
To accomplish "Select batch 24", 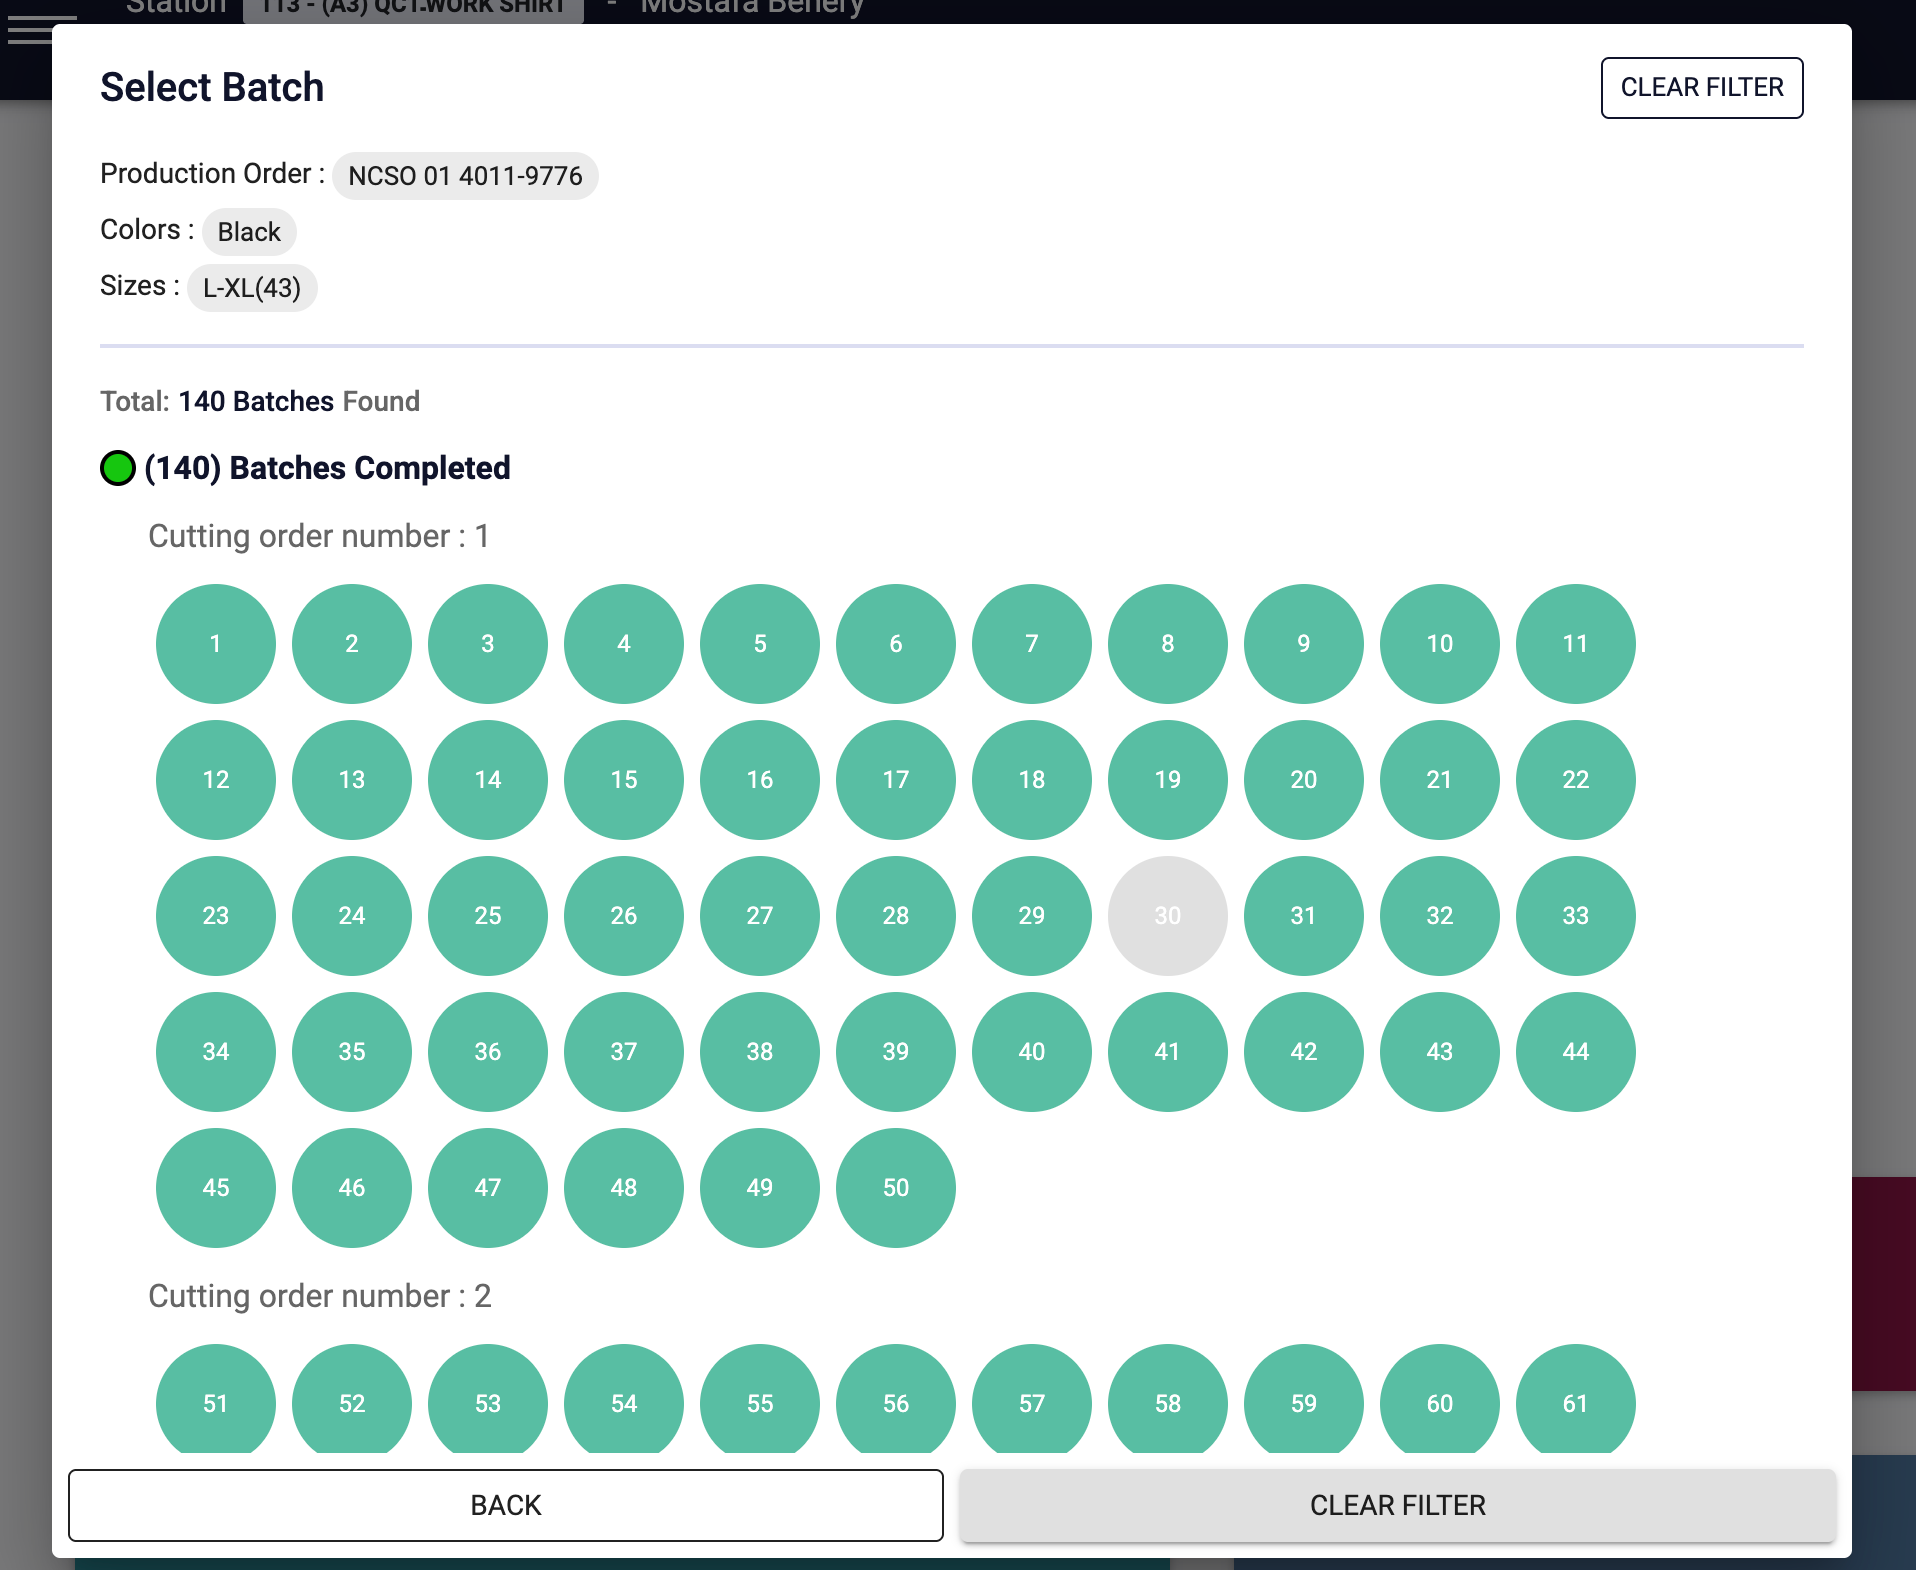I will 352,916.
